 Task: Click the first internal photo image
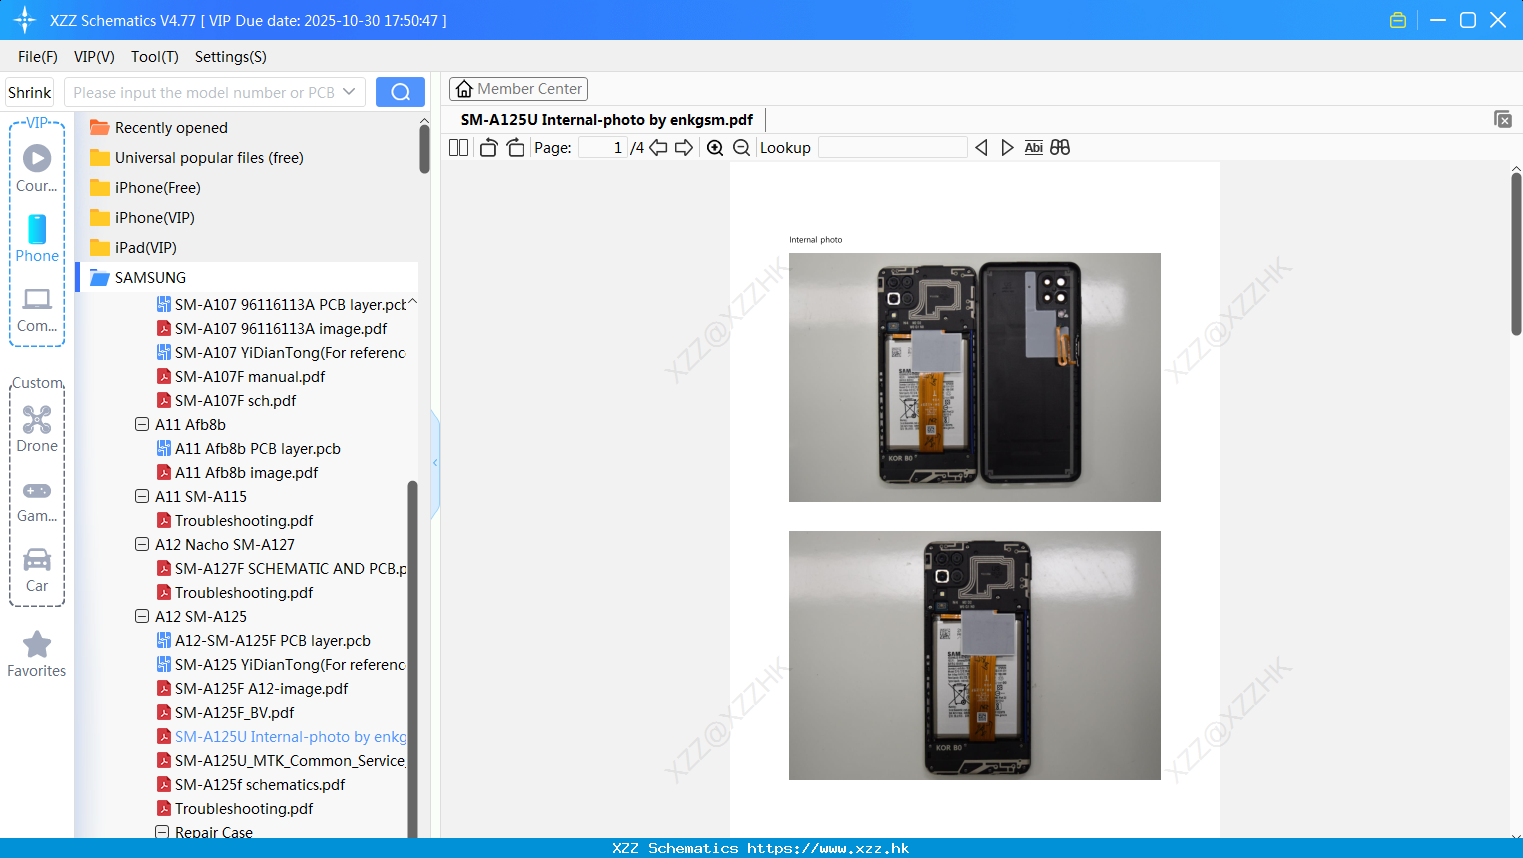coord(974,377)
